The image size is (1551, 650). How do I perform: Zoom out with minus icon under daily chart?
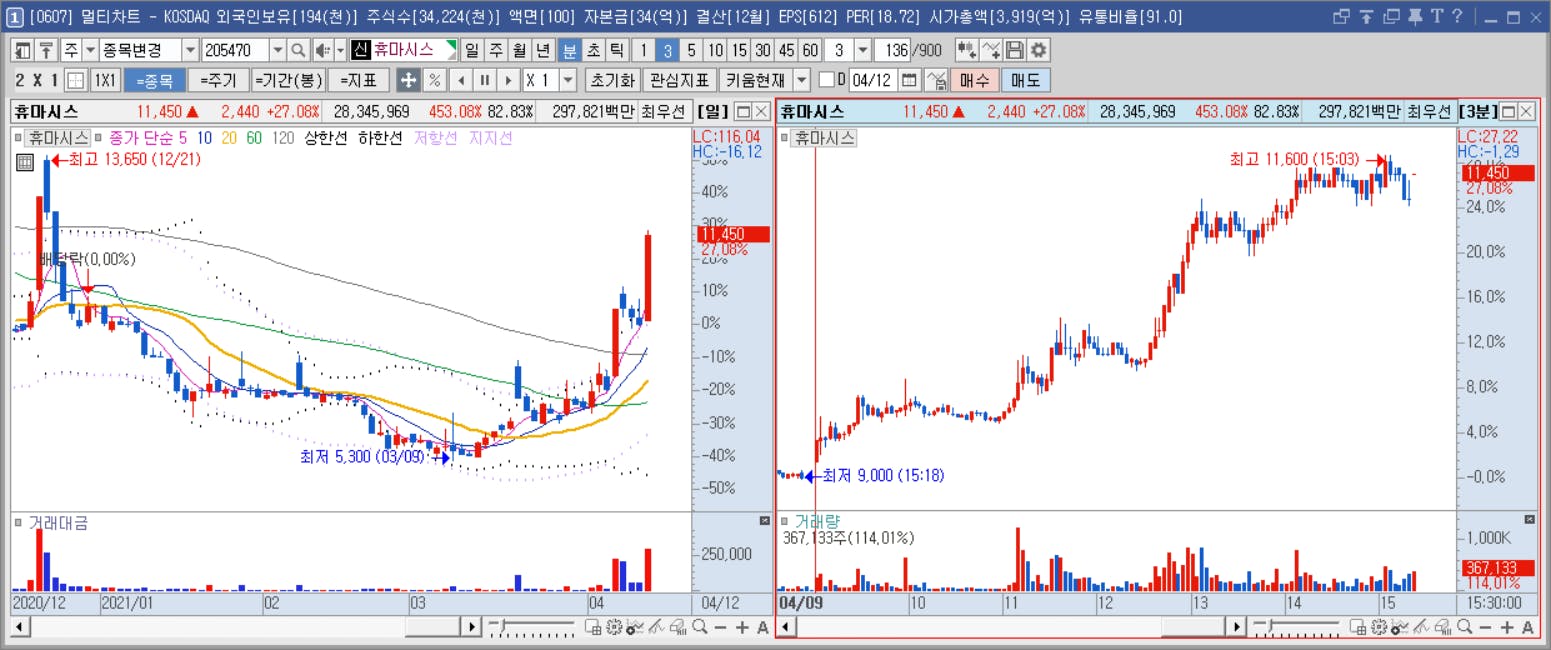pyautogui.click(x=721, y=627)
